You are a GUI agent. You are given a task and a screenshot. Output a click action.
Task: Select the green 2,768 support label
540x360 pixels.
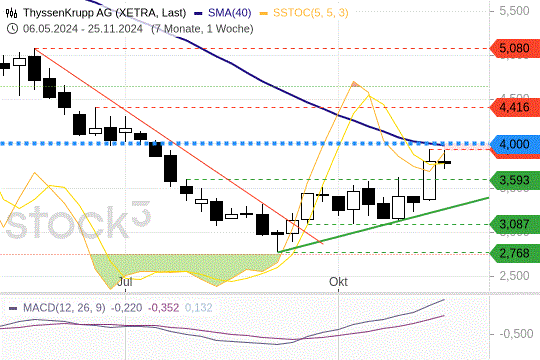click(515, 253)
